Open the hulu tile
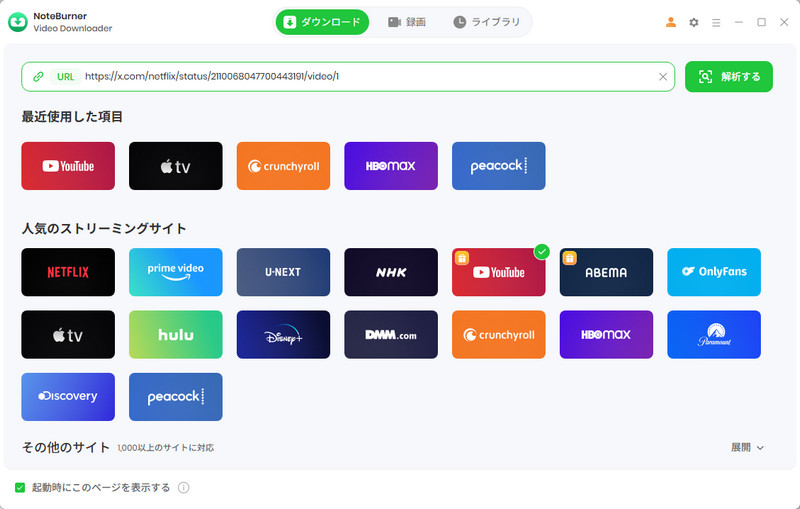Viewport: 800px width, 509px height. (176, 335)
